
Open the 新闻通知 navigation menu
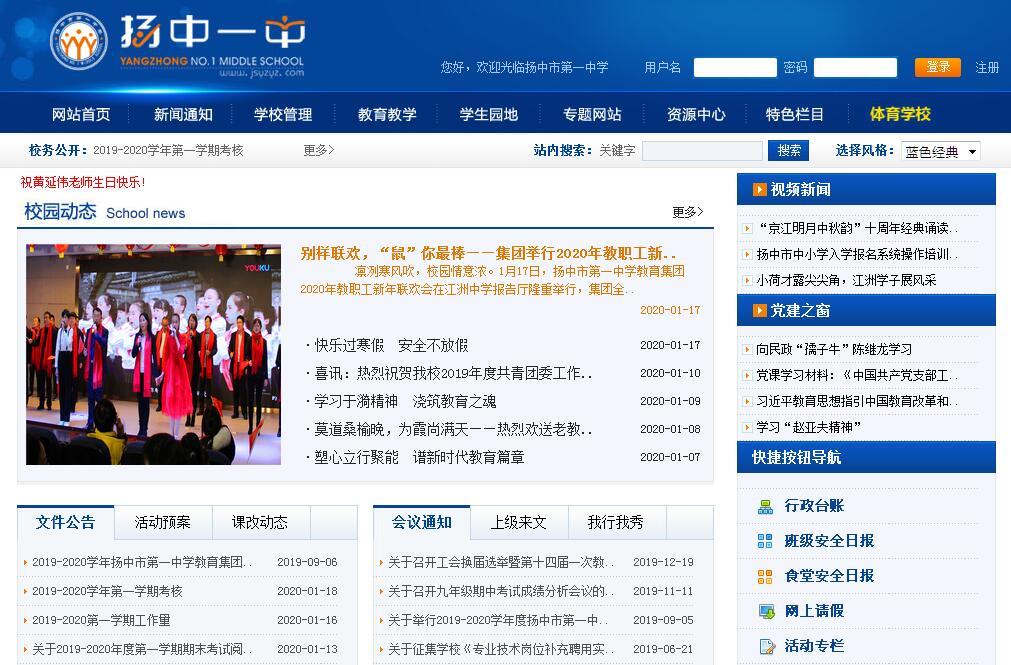click(x=183, y=114)
